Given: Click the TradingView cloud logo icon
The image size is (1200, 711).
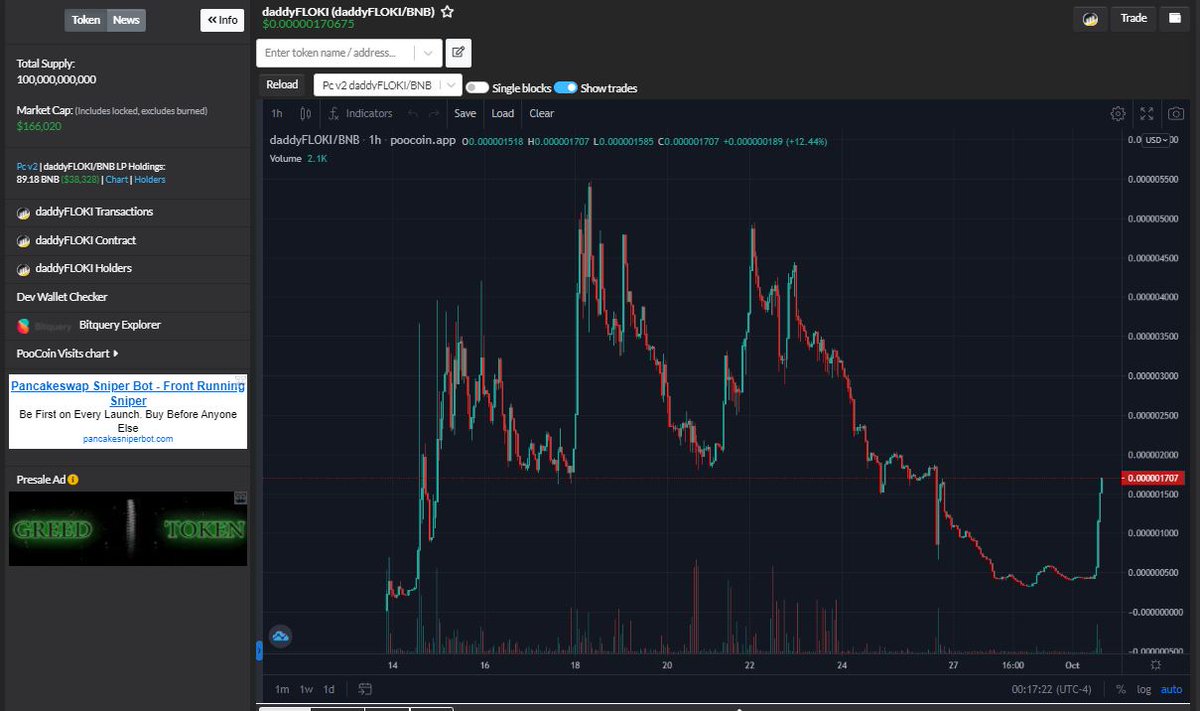Looking at the screenshot, I should [x=280, y=636].
